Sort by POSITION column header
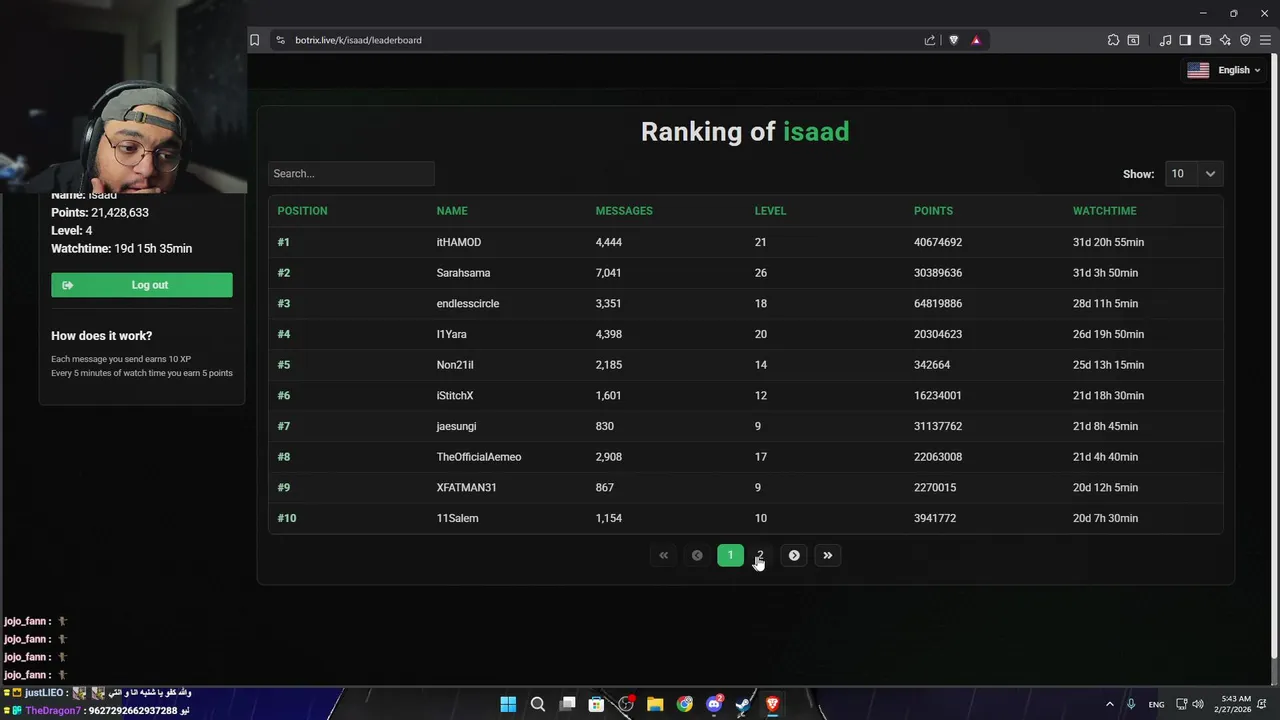The image size is (1280, 720). click(x=302, y=211)
